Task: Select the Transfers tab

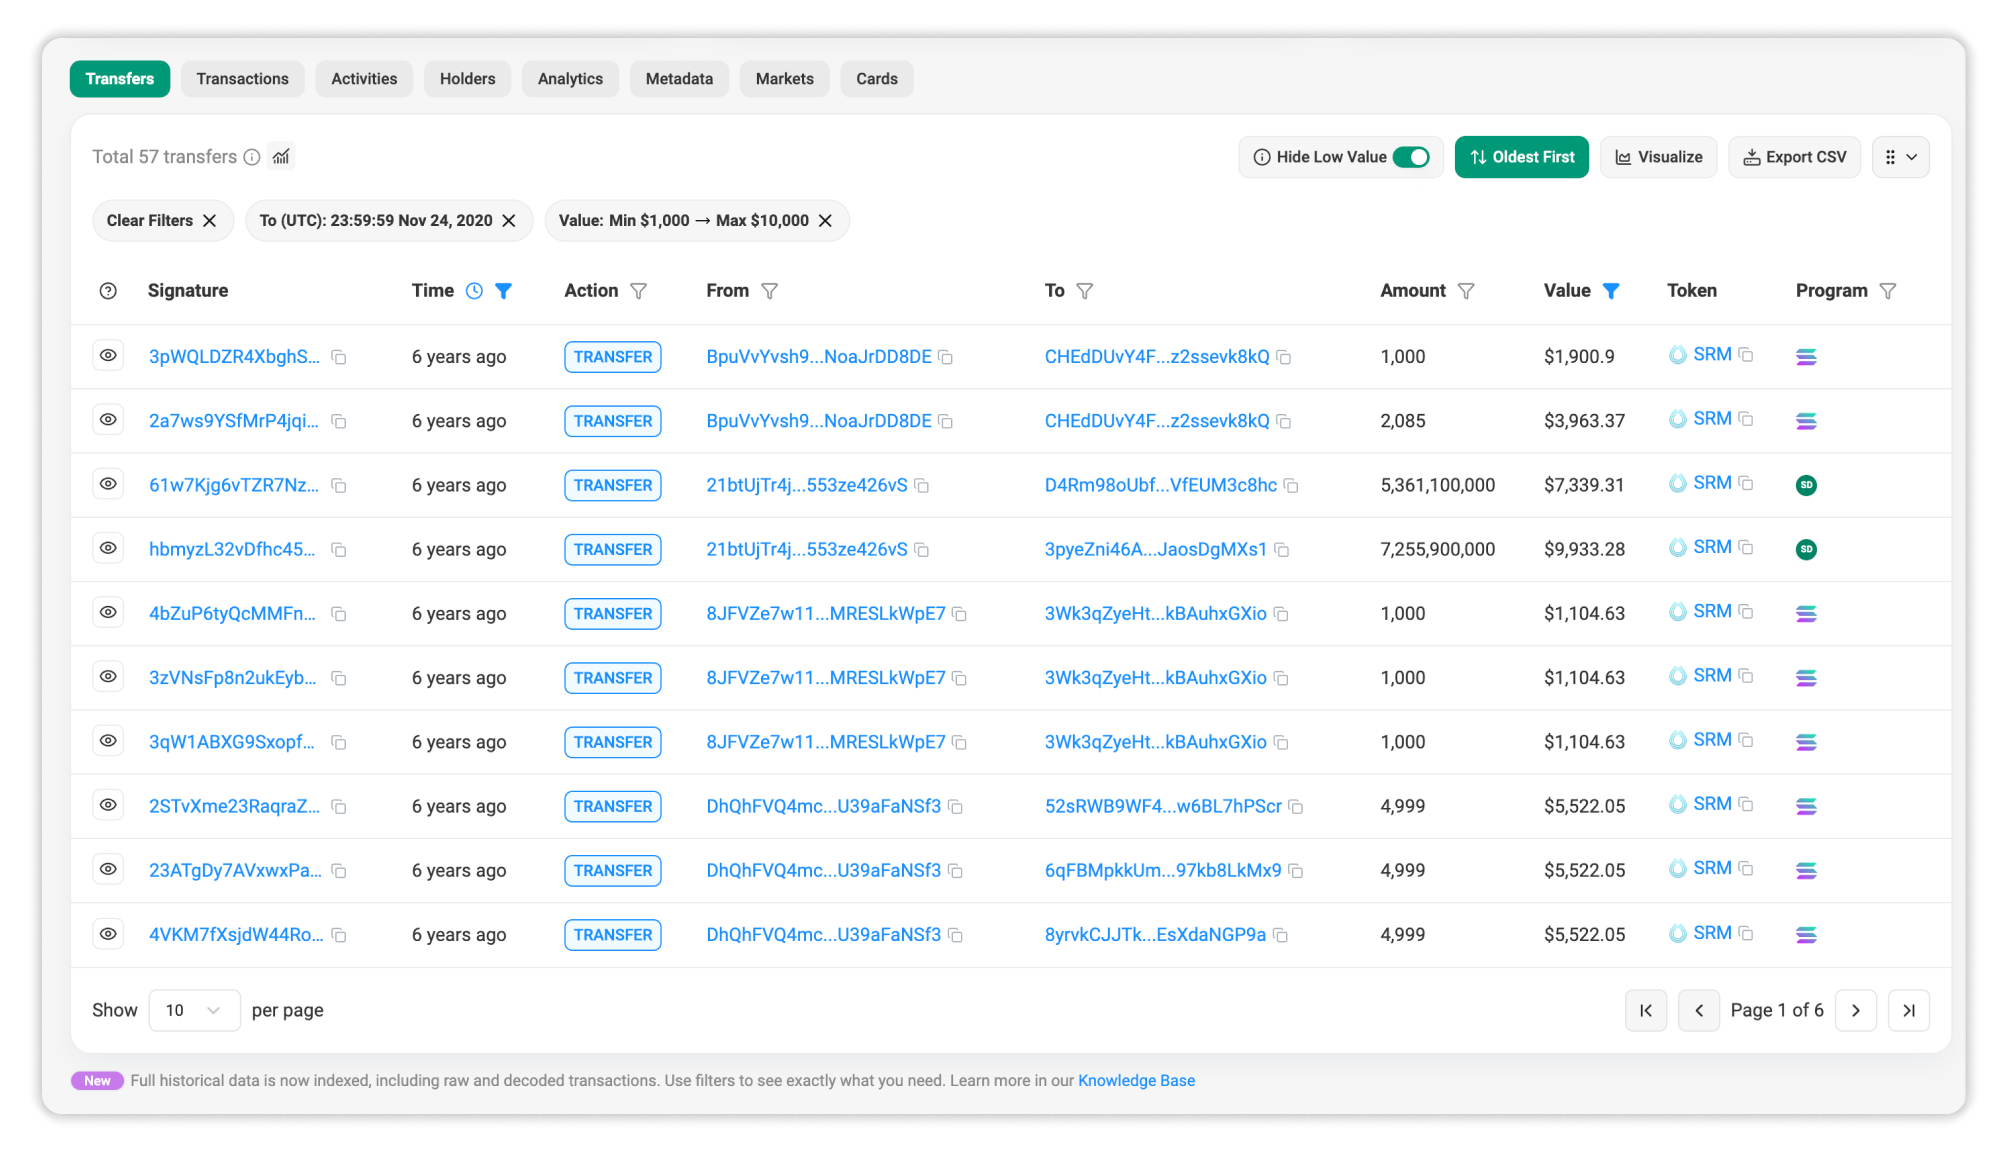Action: [x=120, y=79]
